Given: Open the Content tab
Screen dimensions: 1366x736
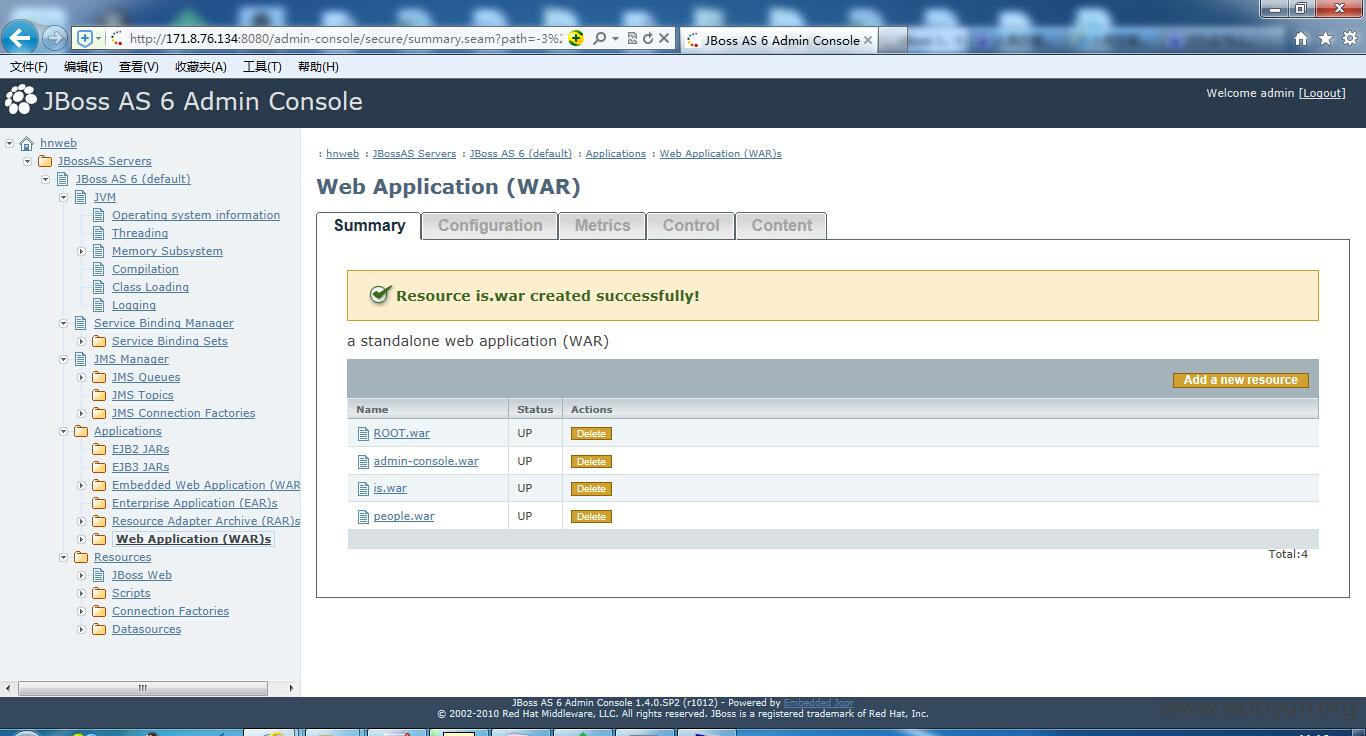Looking at the screenshot, I should pyautogui.click(x=782, y=226).
